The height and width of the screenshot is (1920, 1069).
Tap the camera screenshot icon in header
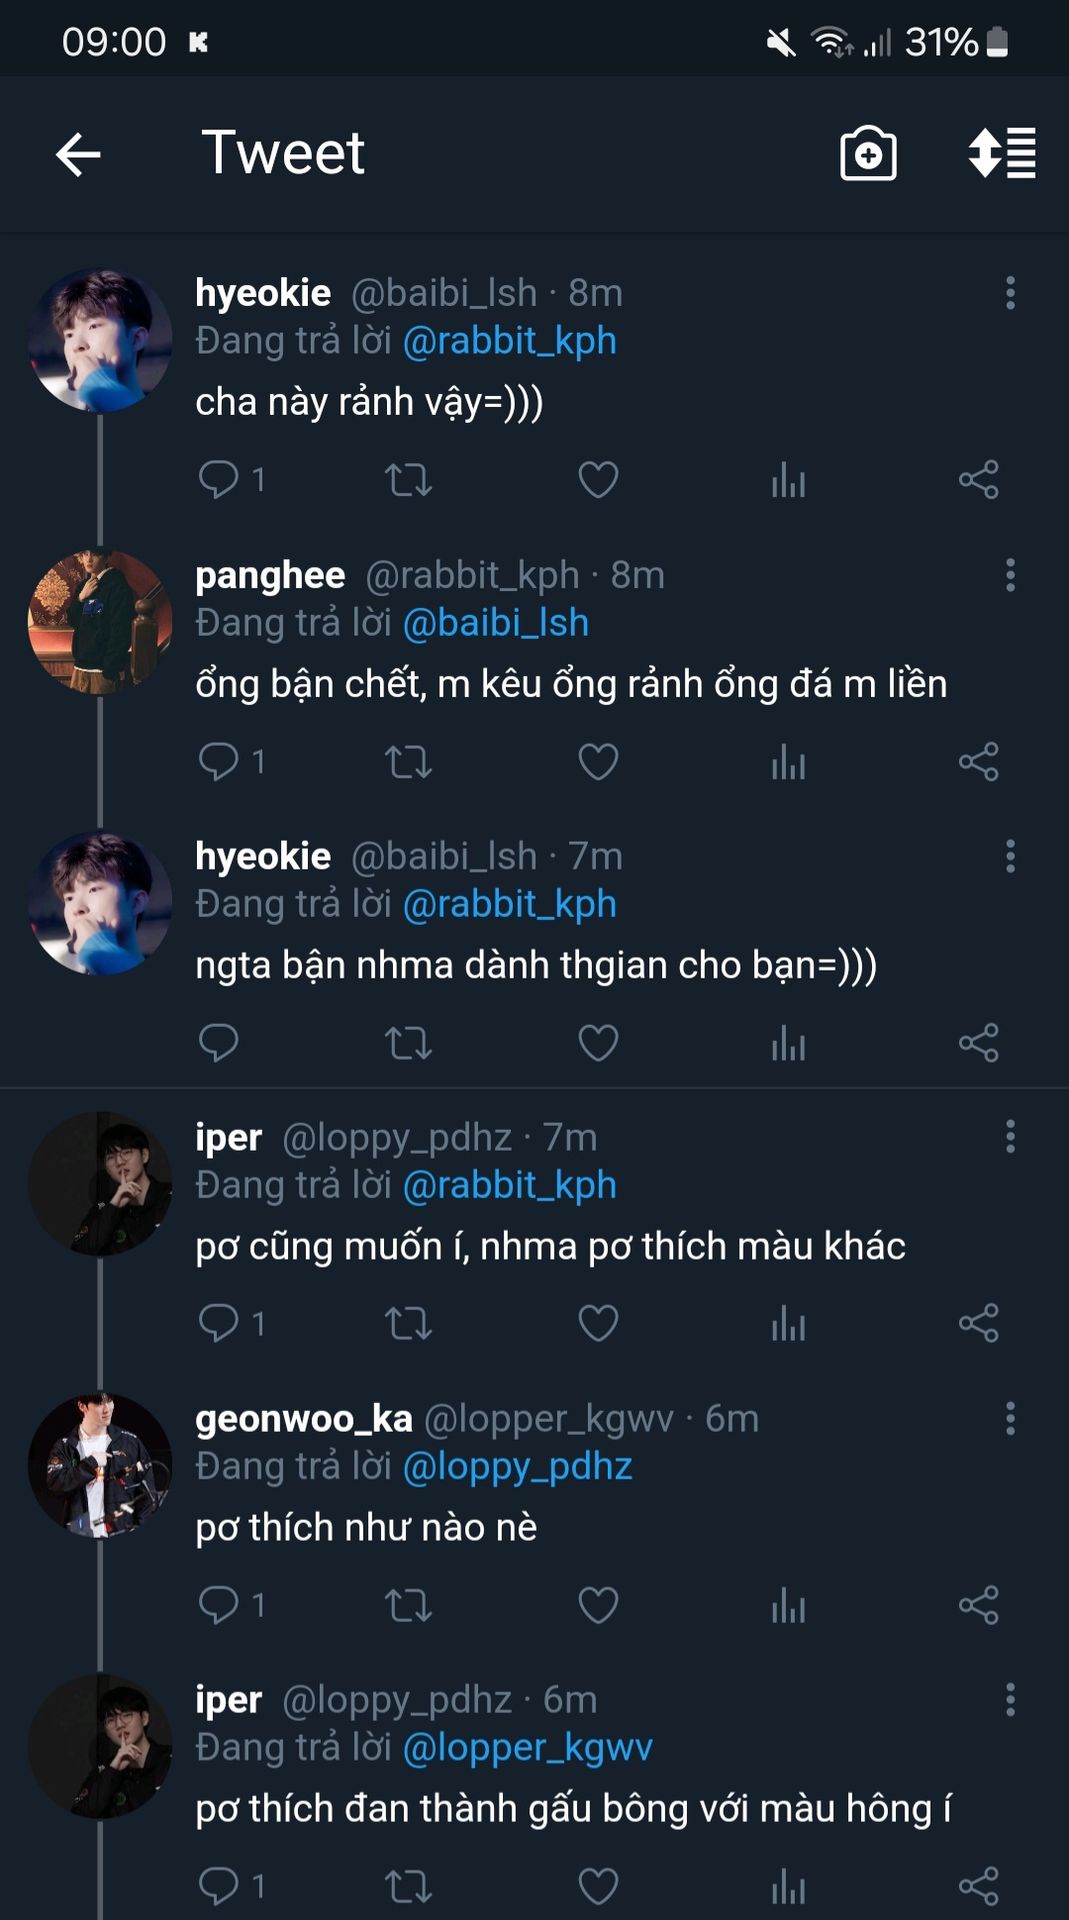click(x=868, y=155)
